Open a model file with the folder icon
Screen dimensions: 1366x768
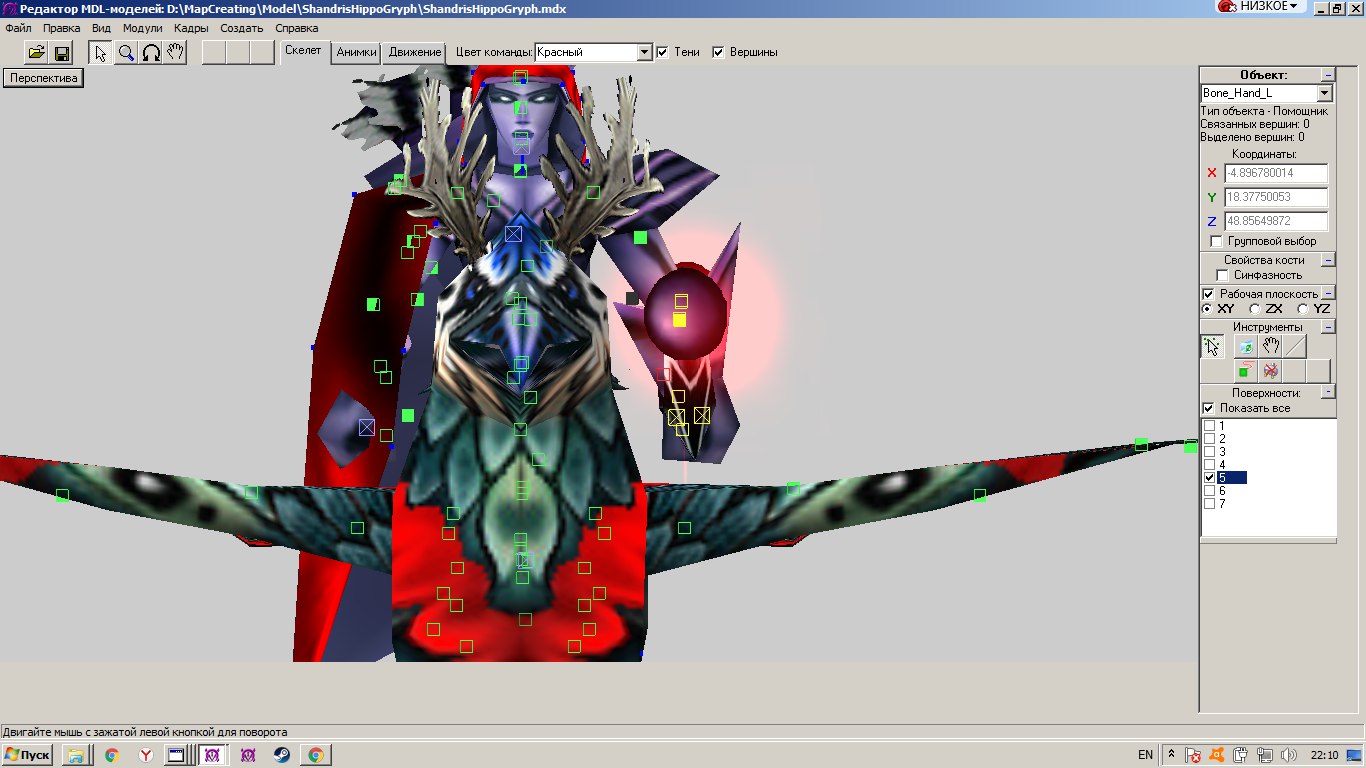coord(36,52)
